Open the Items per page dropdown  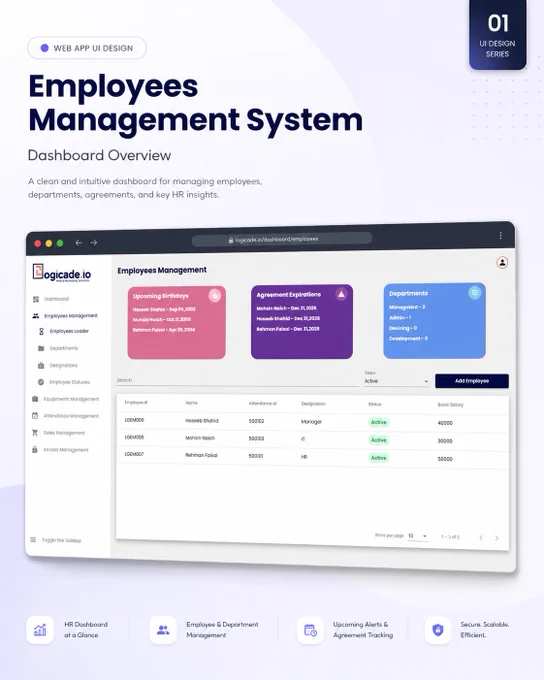tap(418, 536)
